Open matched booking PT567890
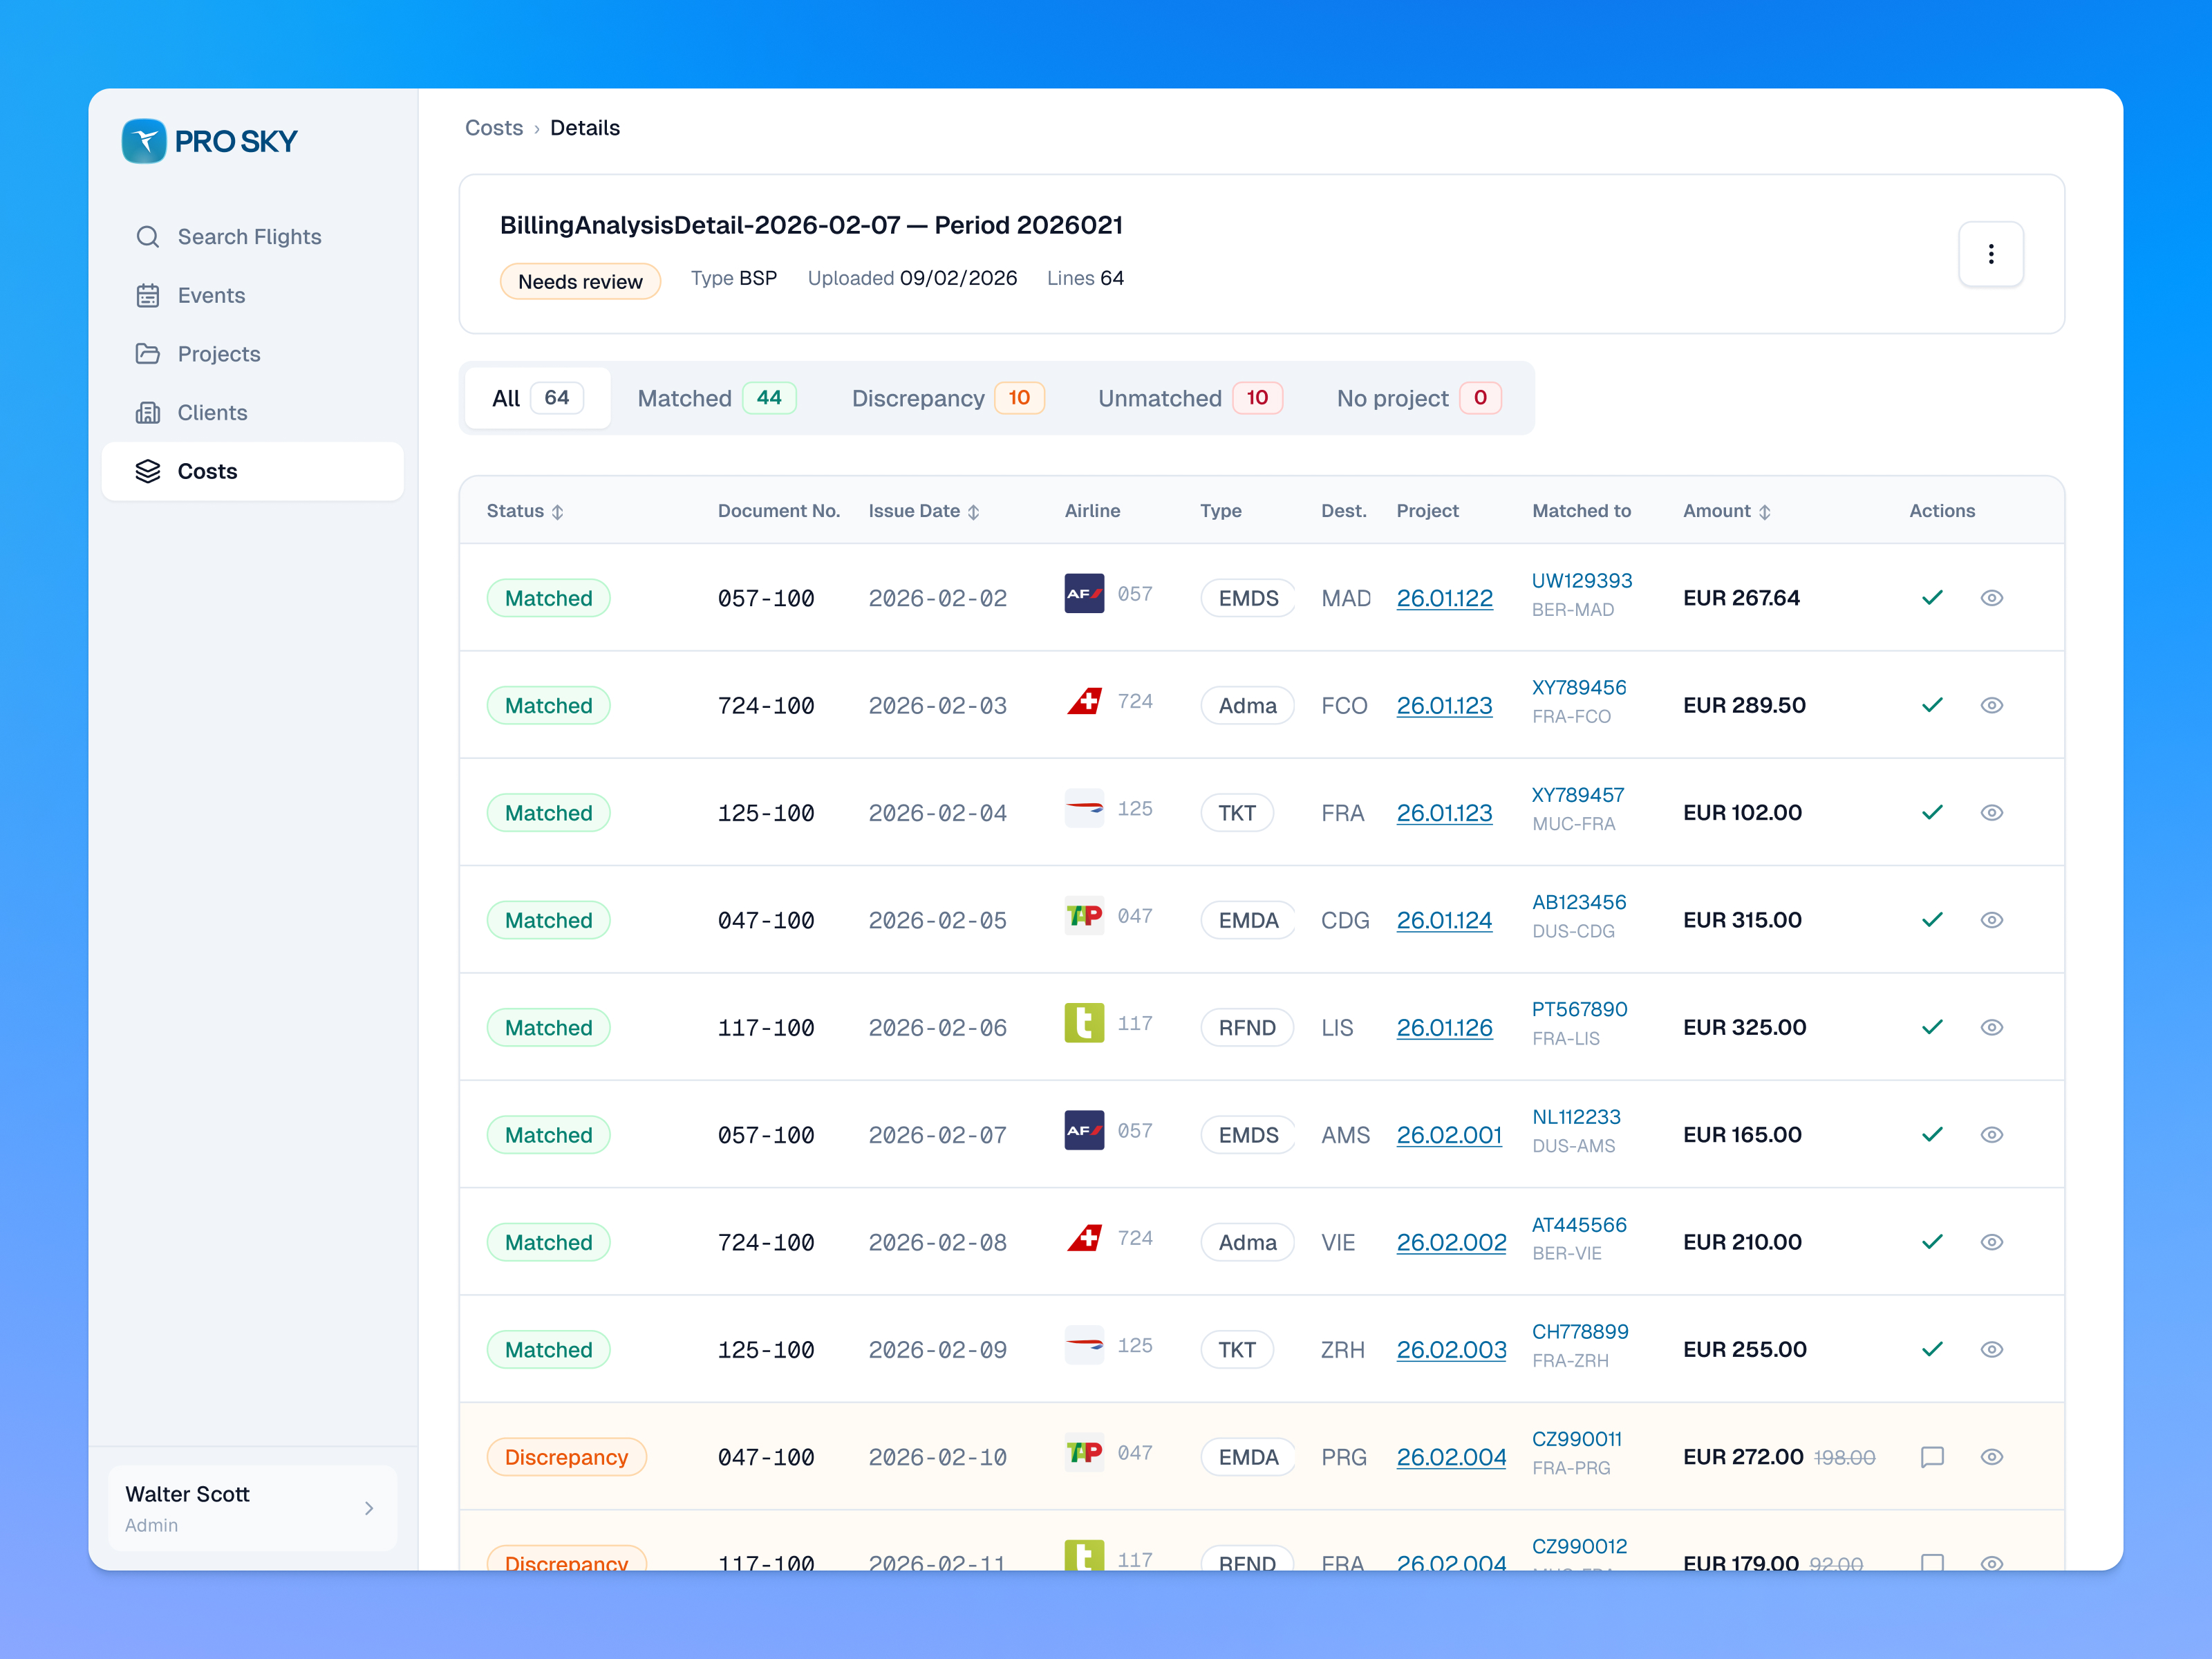The width and height of the screenshot is (2212, 1659). point(1580,1010)
